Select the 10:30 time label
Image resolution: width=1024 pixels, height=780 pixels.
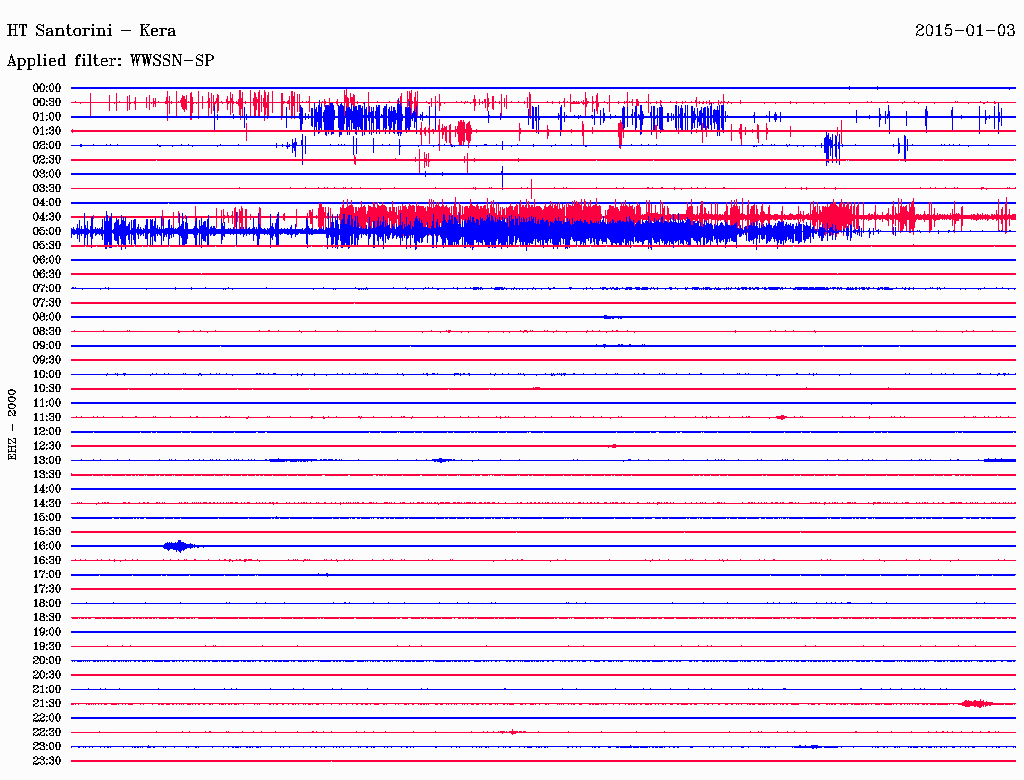[x=47, y=388]
